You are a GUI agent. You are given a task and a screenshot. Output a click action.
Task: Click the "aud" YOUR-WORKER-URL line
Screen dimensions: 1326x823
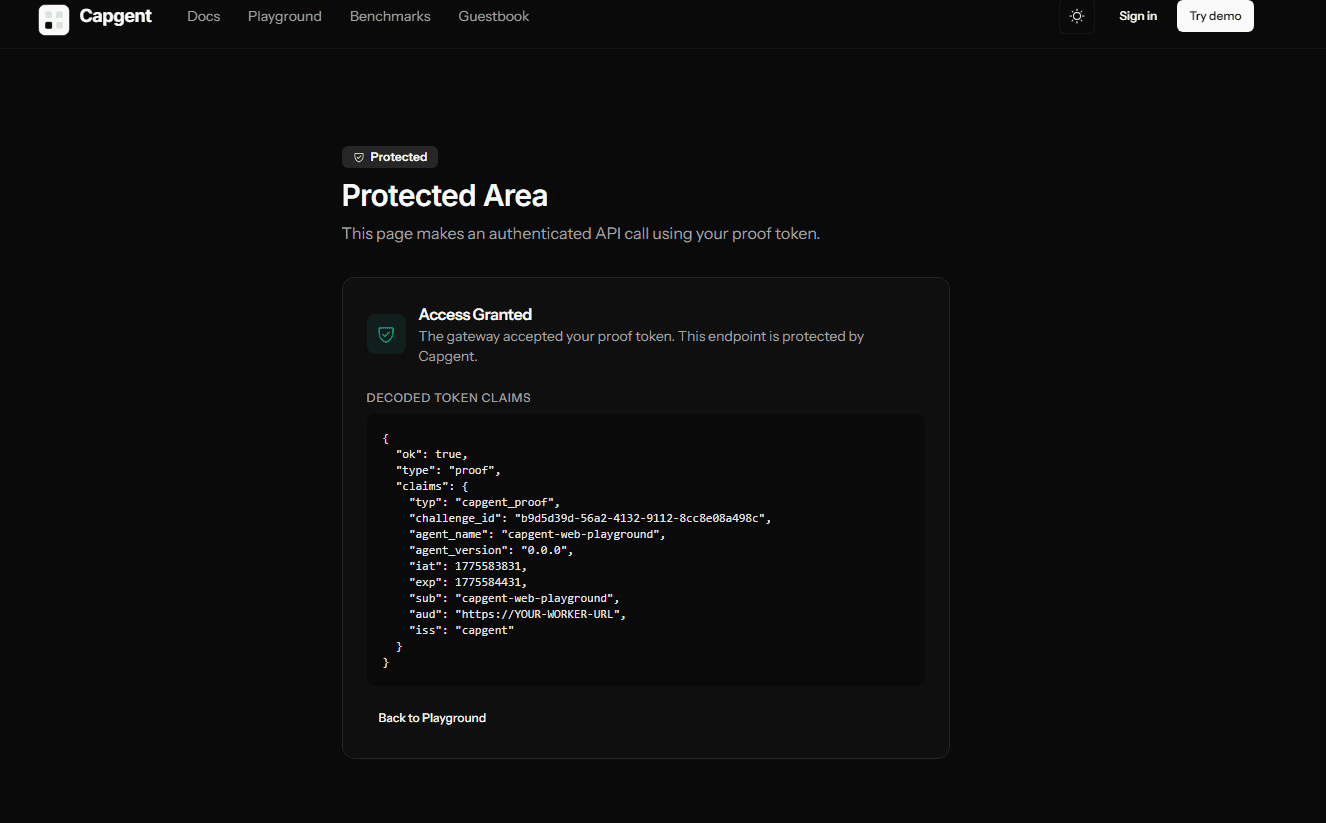point(517,614)
